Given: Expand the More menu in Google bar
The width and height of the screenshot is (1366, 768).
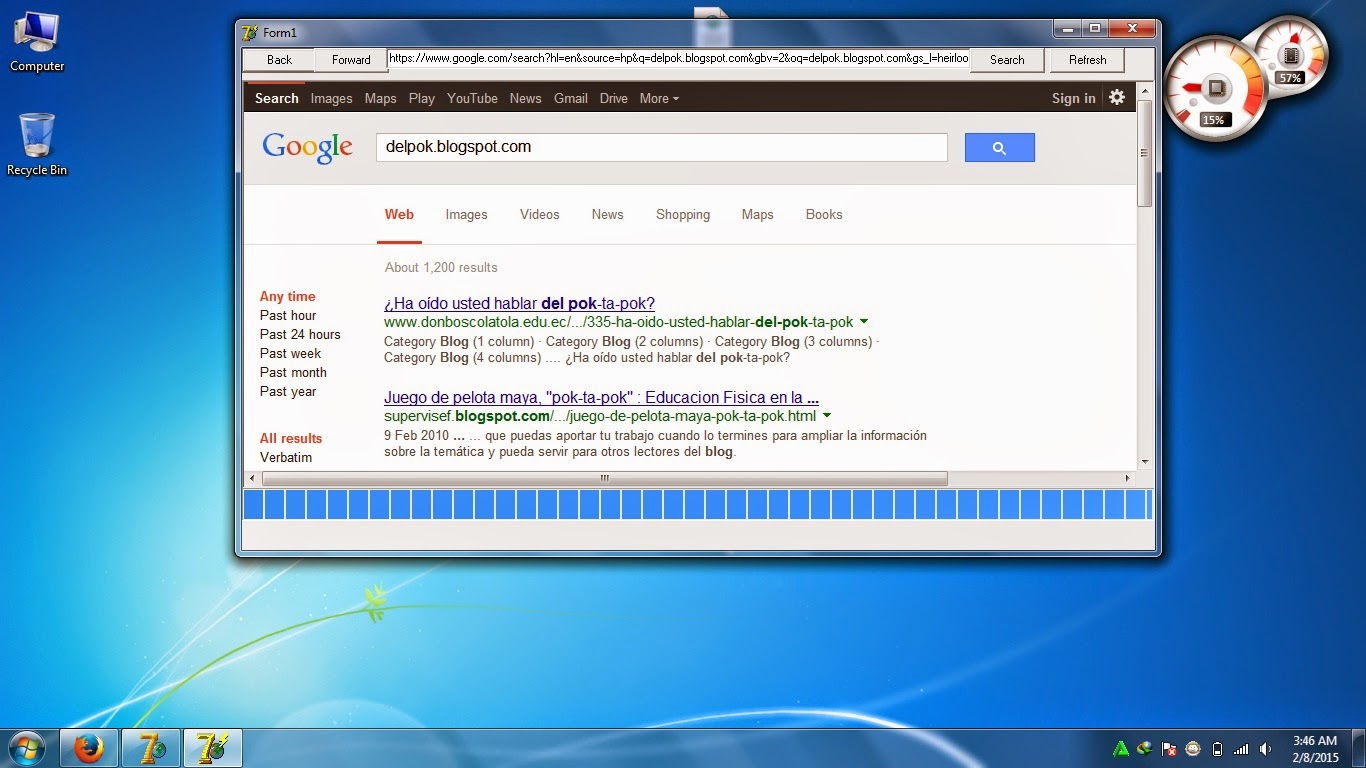Looking at the screenshot, I should [x=659, y=98].
